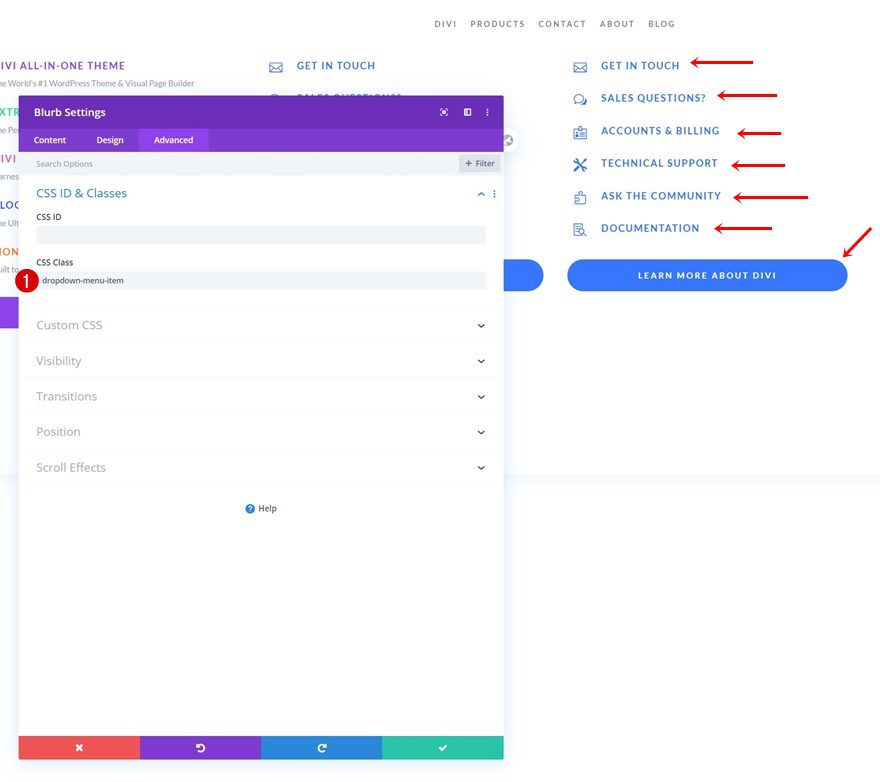Click the envelope icon beside Get In Touch
This screenshot has width=880, height=782.
(580, 66)
